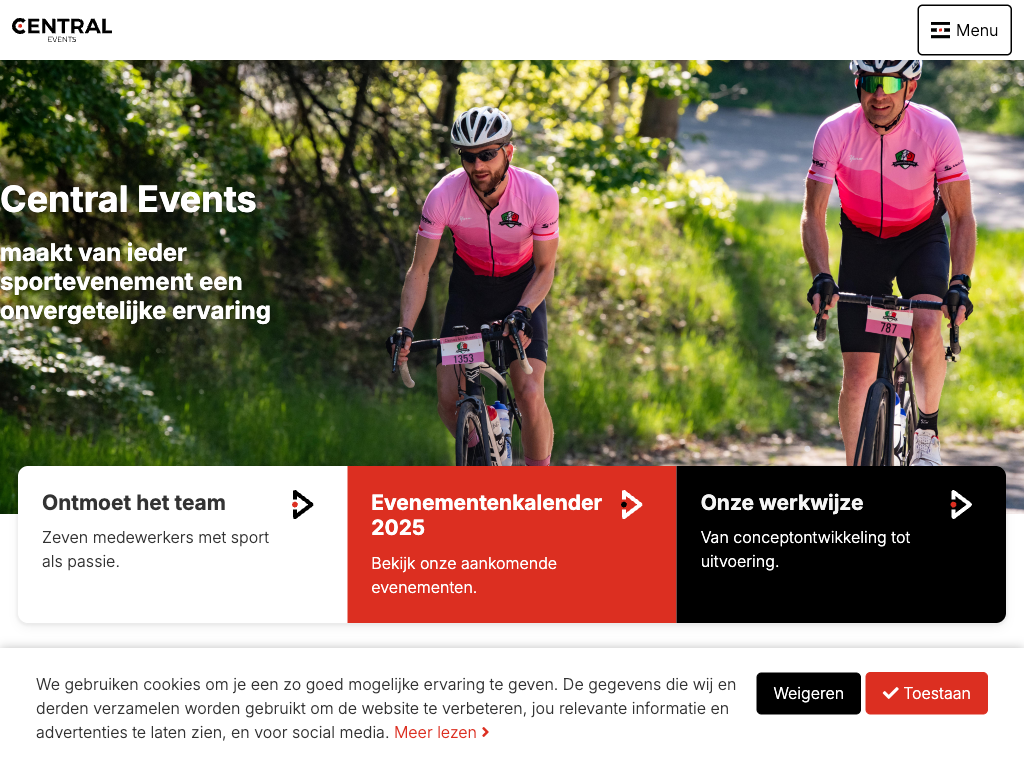Click 'Zeven medewerkers met sport als passie' text
1024x768 pixels.
pos(155,549)
